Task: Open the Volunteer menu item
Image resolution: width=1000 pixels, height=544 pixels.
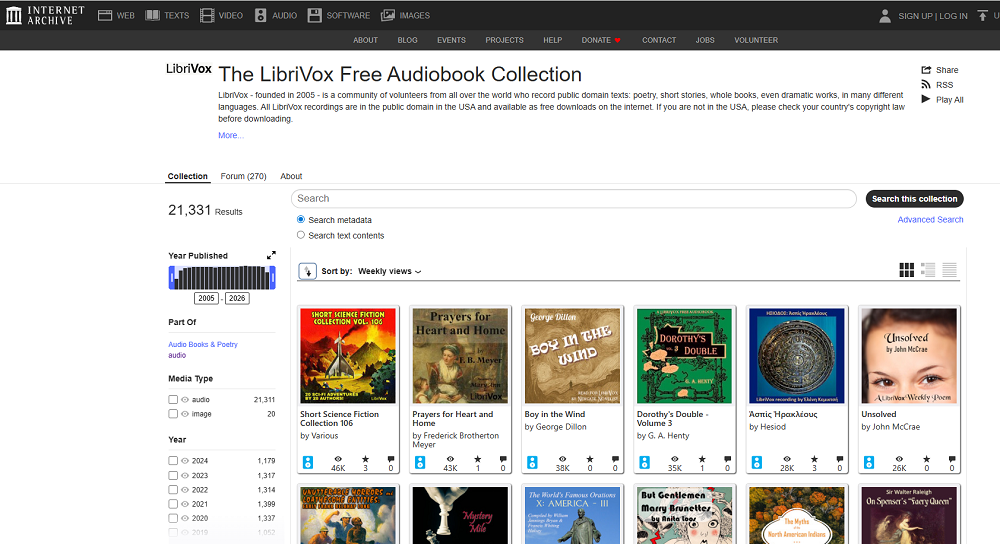Action: [756, 40]
